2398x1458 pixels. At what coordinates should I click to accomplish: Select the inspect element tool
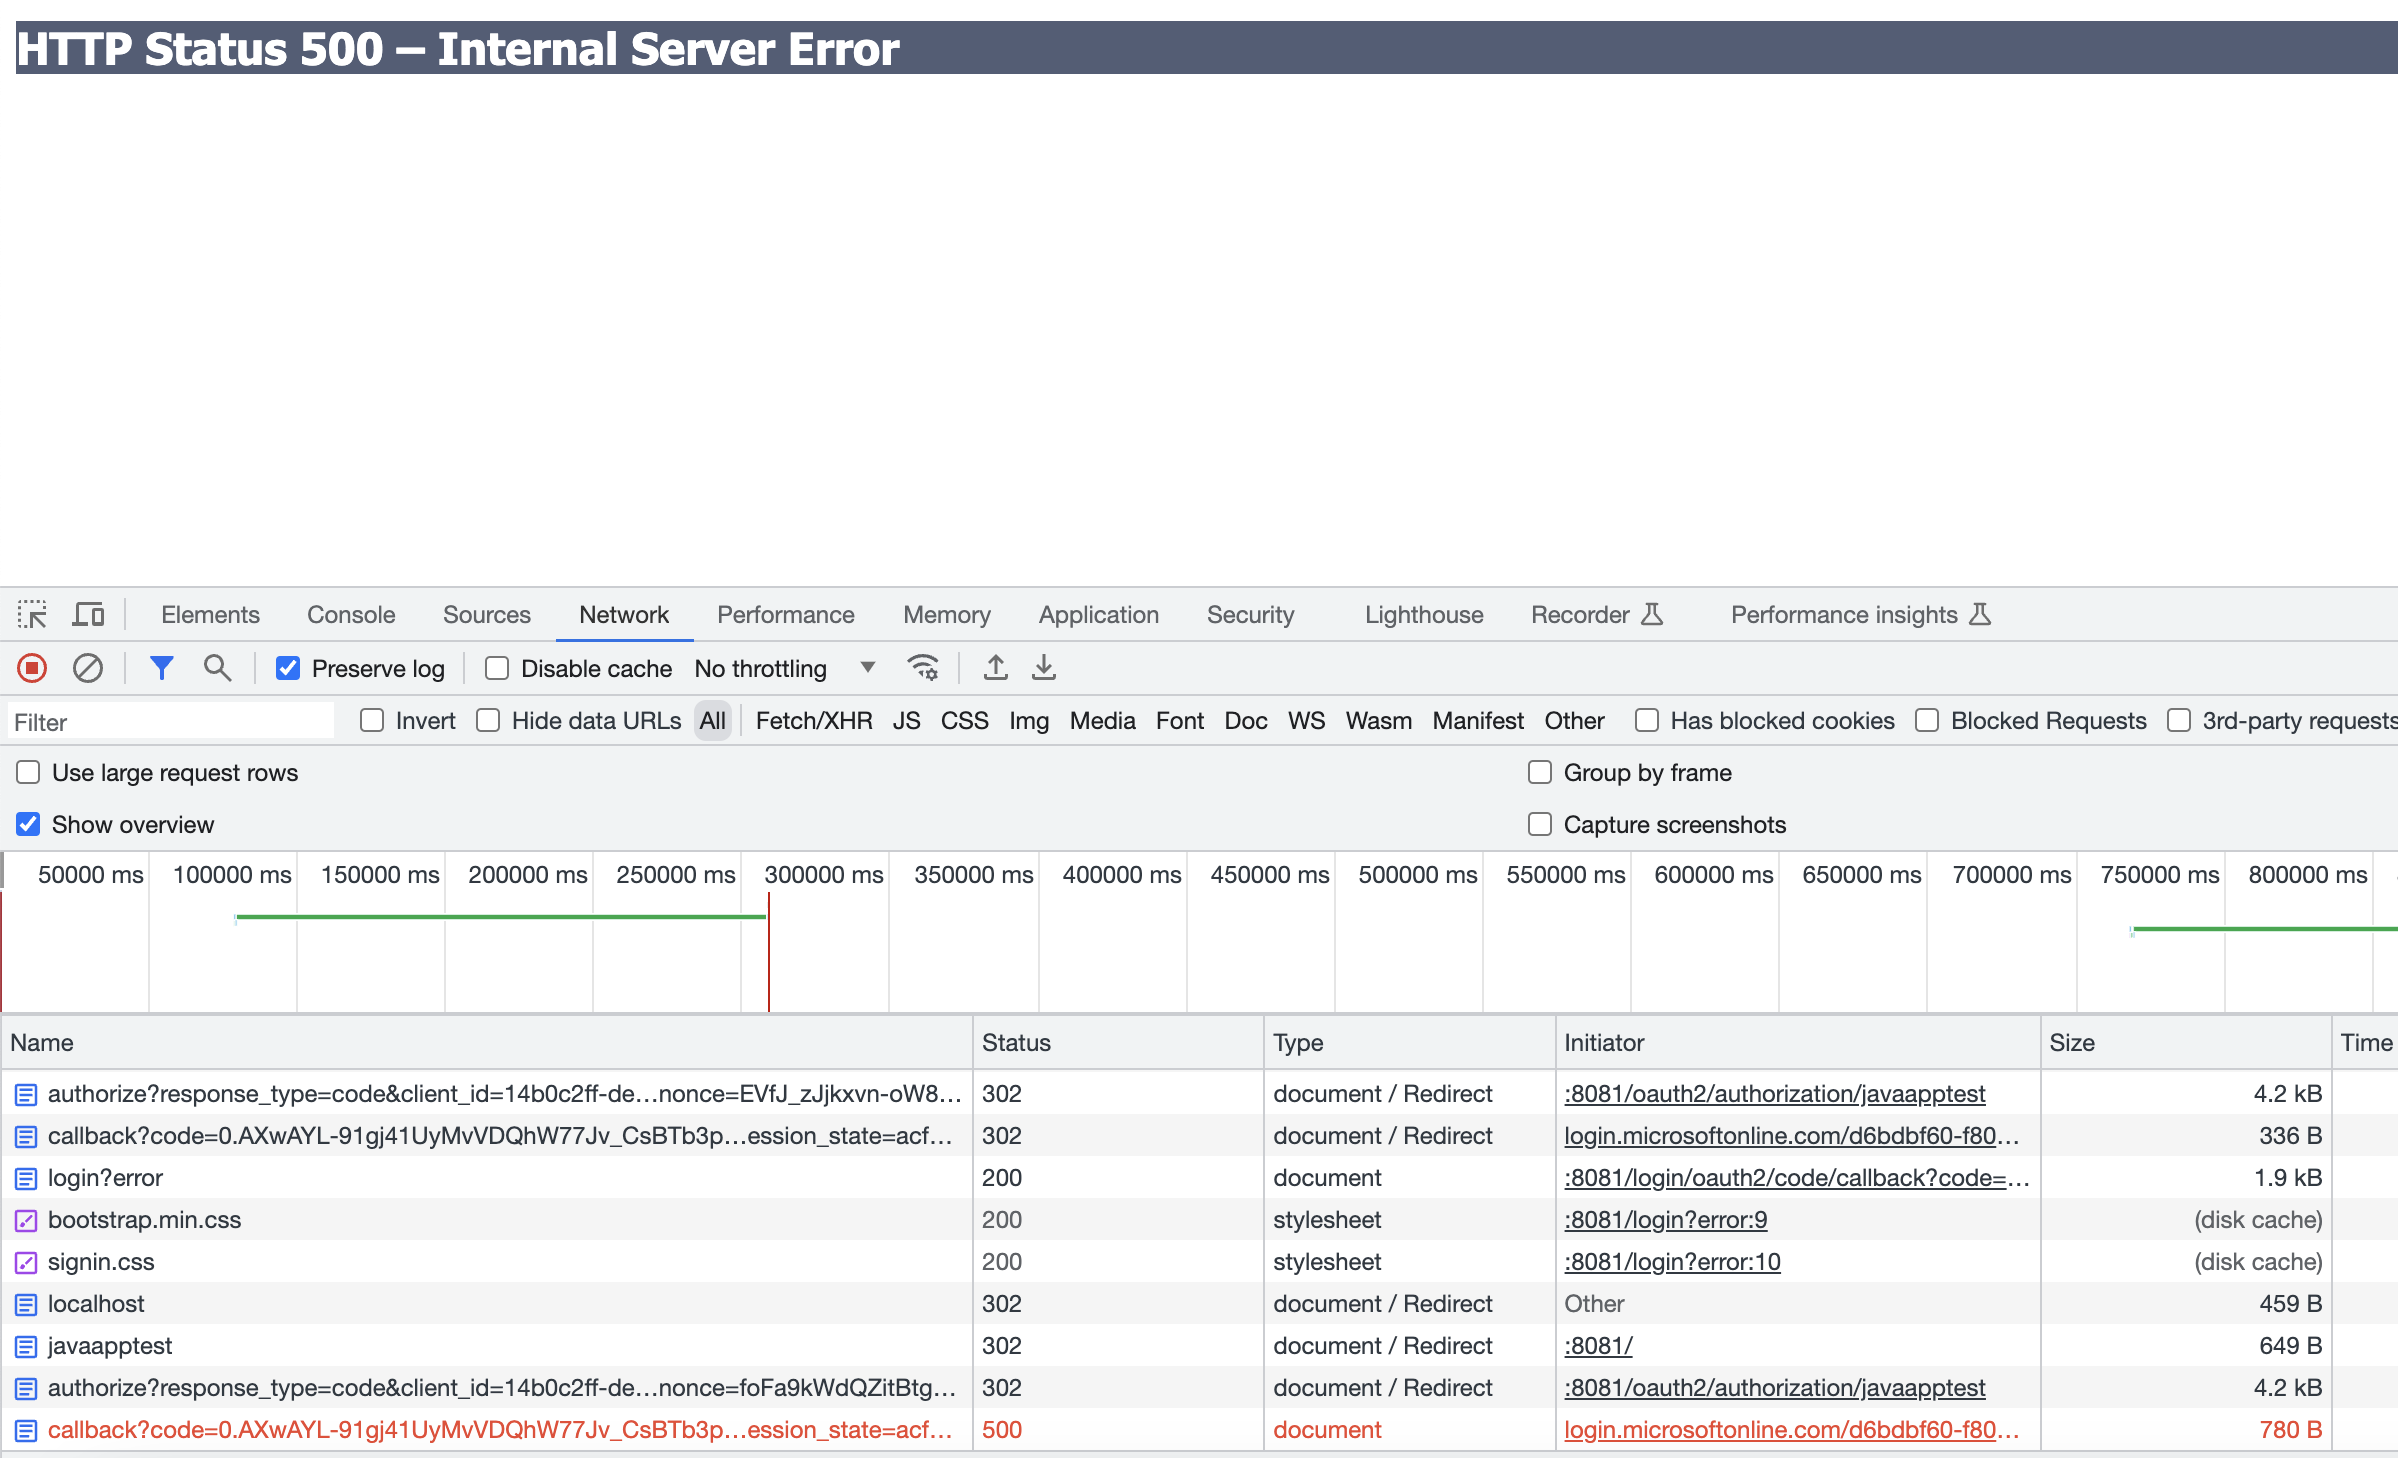tap(33, 614)
